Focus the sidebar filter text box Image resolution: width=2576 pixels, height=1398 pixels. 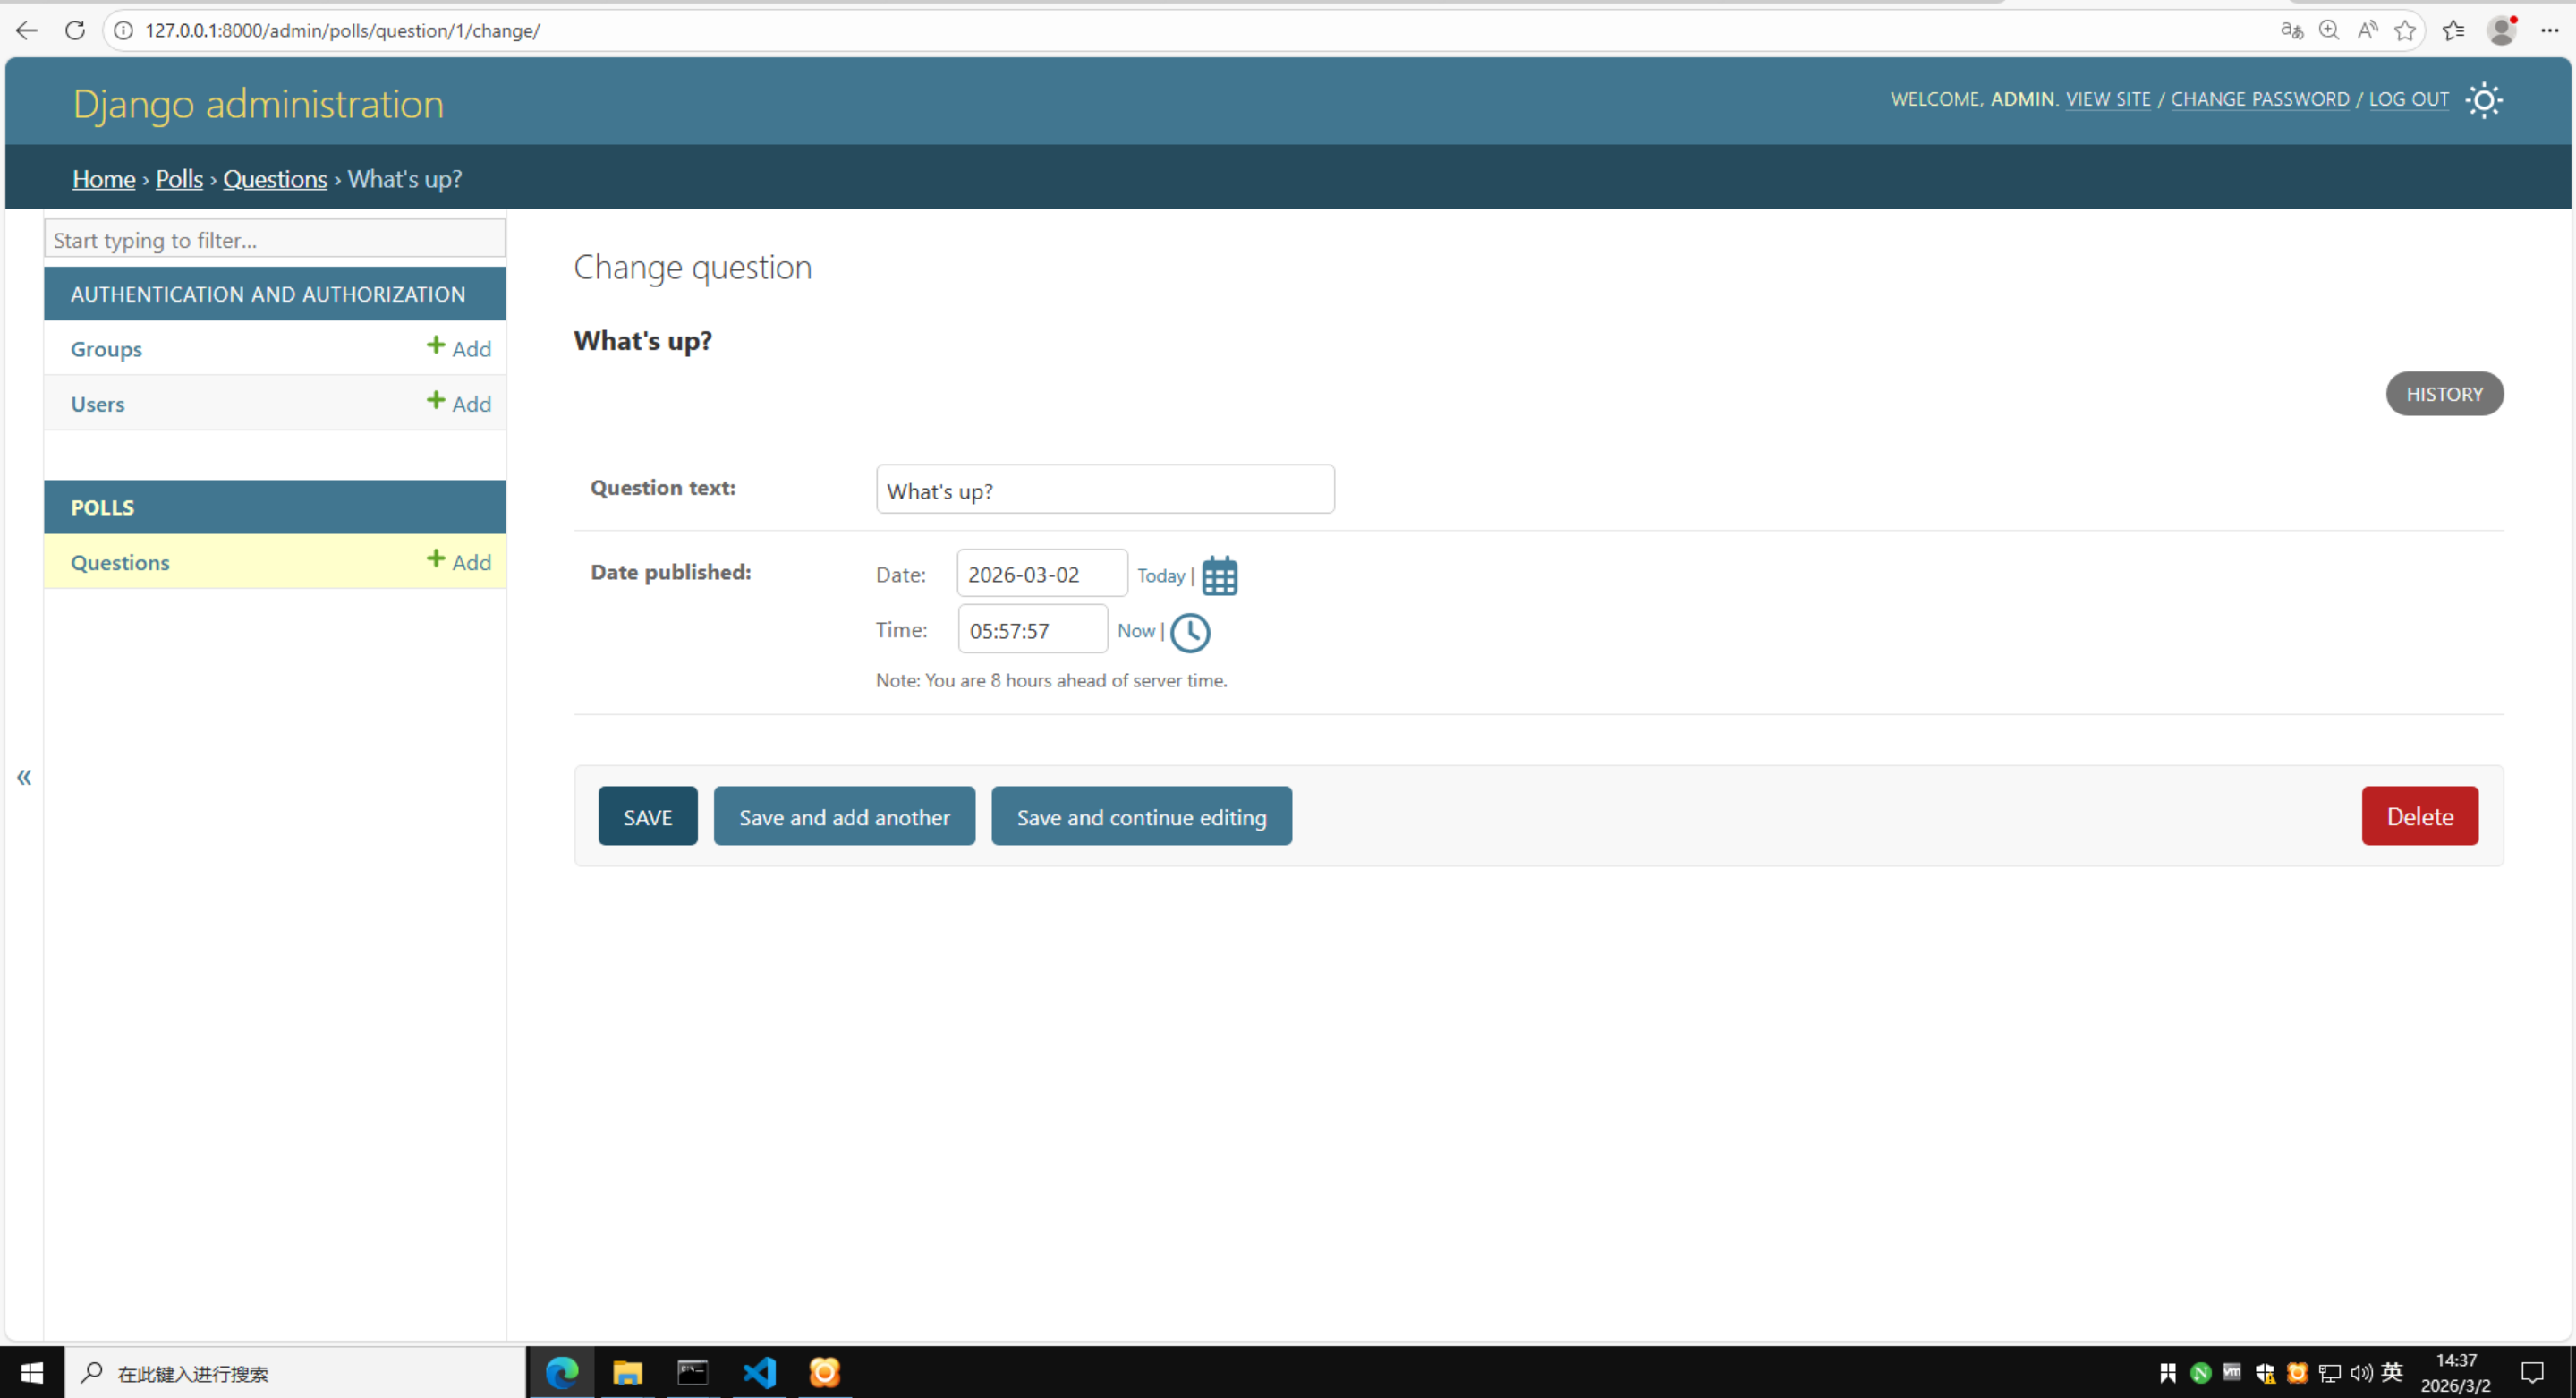point(274,240)
